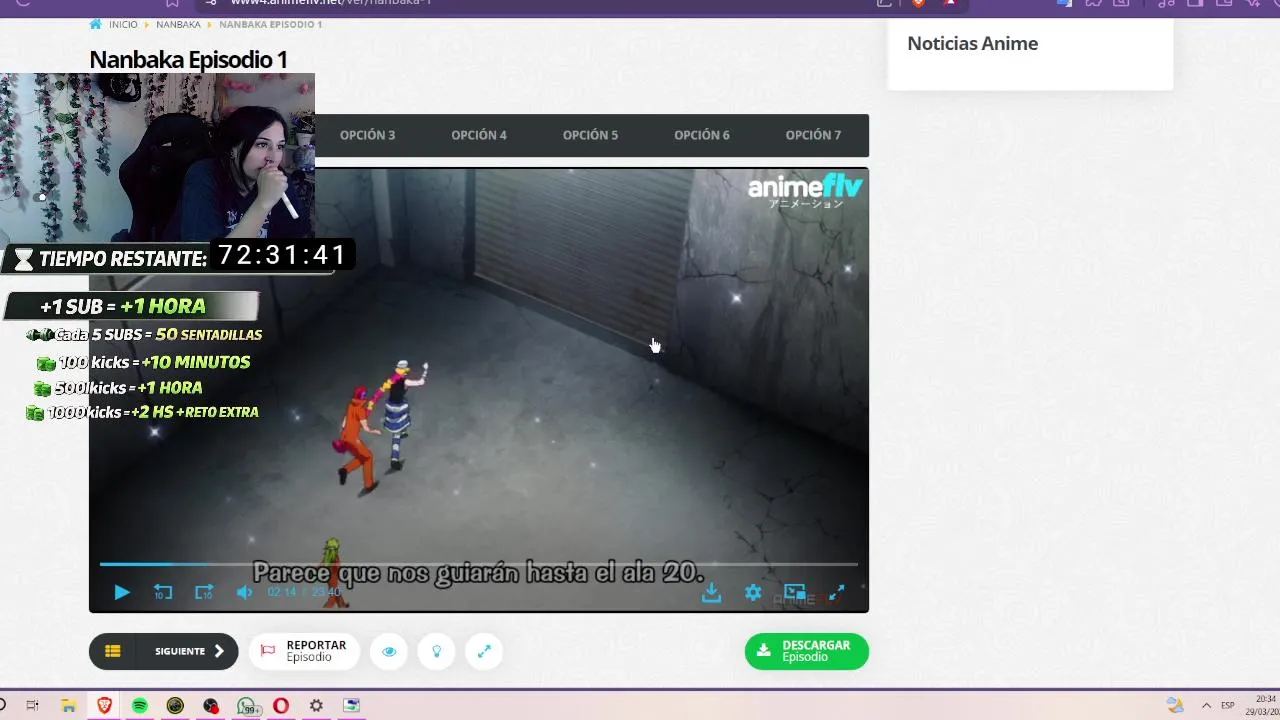1280x720 pixels.
Task: Switch to Opción 4 server tab
Action: 479,135
